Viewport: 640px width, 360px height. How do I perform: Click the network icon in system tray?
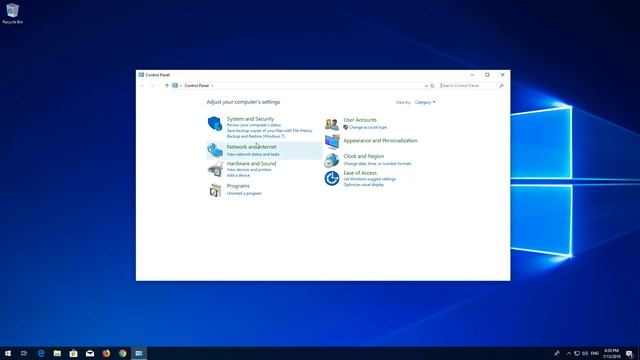(577, 353)
